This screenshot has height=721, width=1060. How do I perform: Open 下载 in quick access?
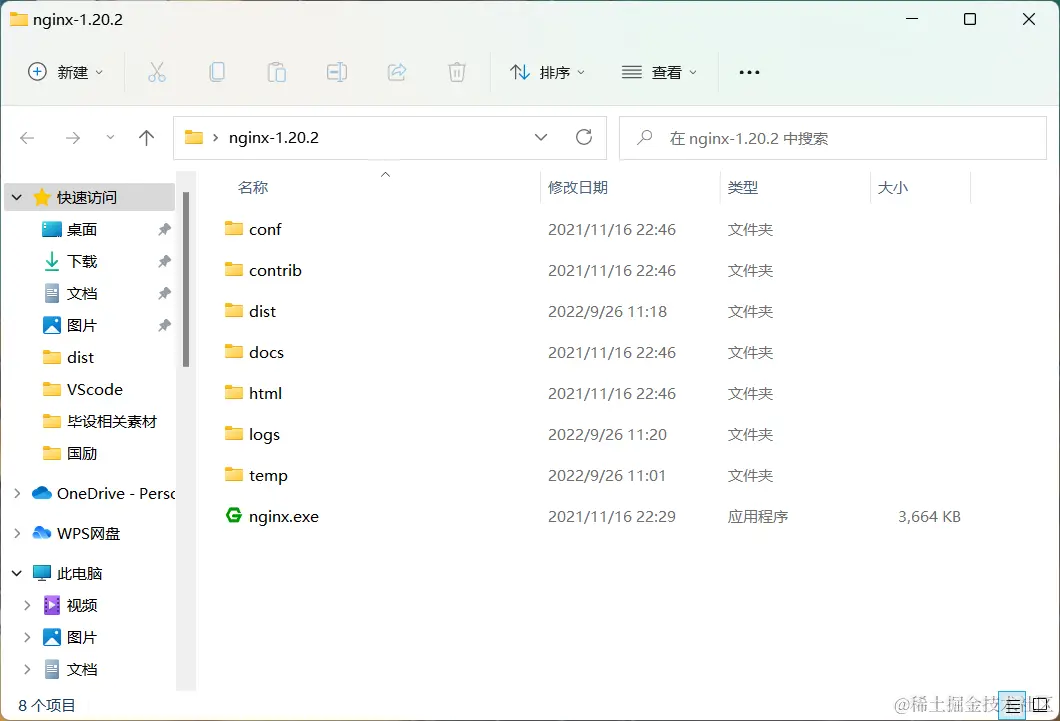(x=82, y=261)
